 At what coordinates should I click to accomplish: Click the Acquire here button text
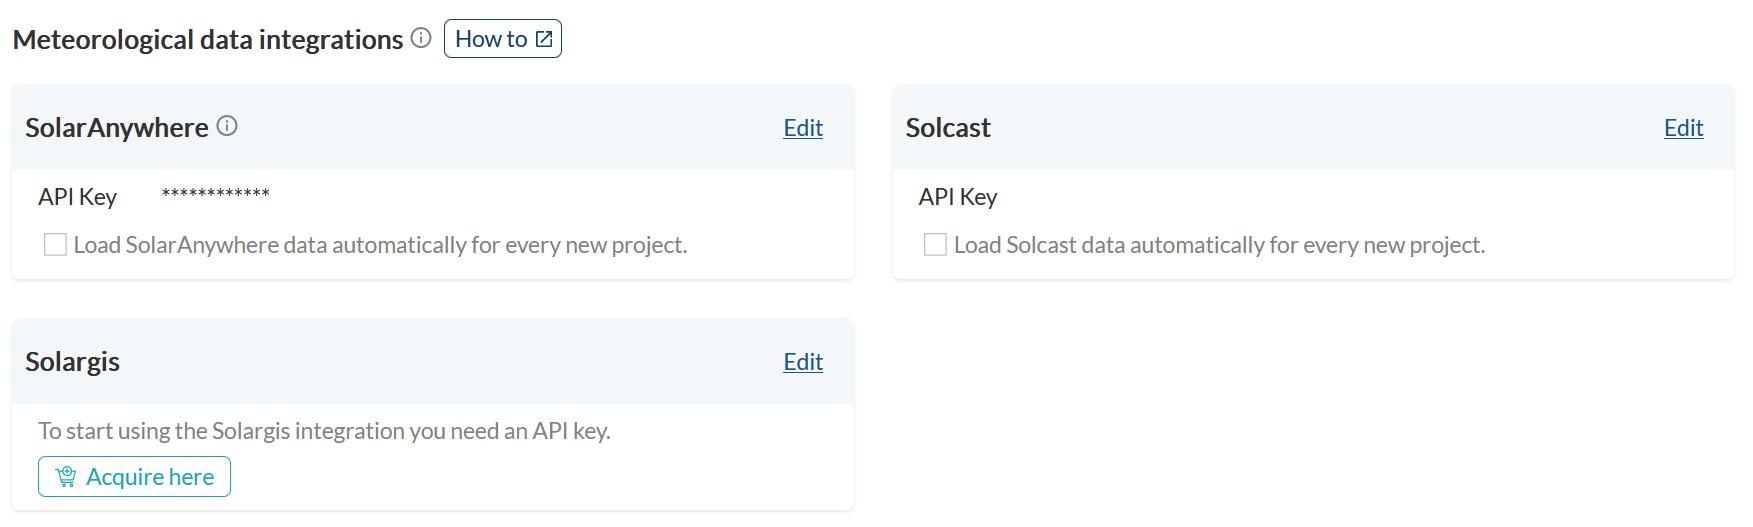click(x=150, y=477)
